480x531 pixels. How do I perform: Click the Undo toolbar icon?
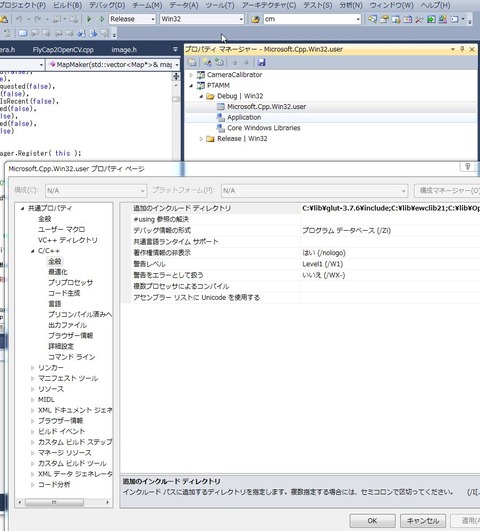tap(19, 19)
